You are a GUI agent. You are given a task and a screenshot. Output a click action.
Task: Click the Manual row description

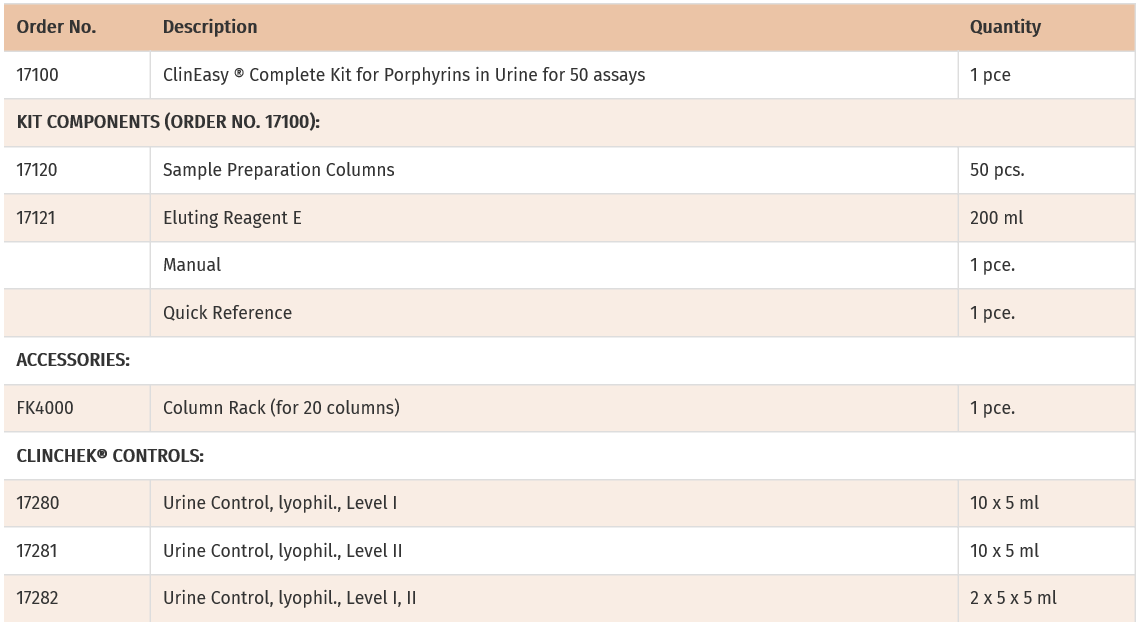[192, 265]
